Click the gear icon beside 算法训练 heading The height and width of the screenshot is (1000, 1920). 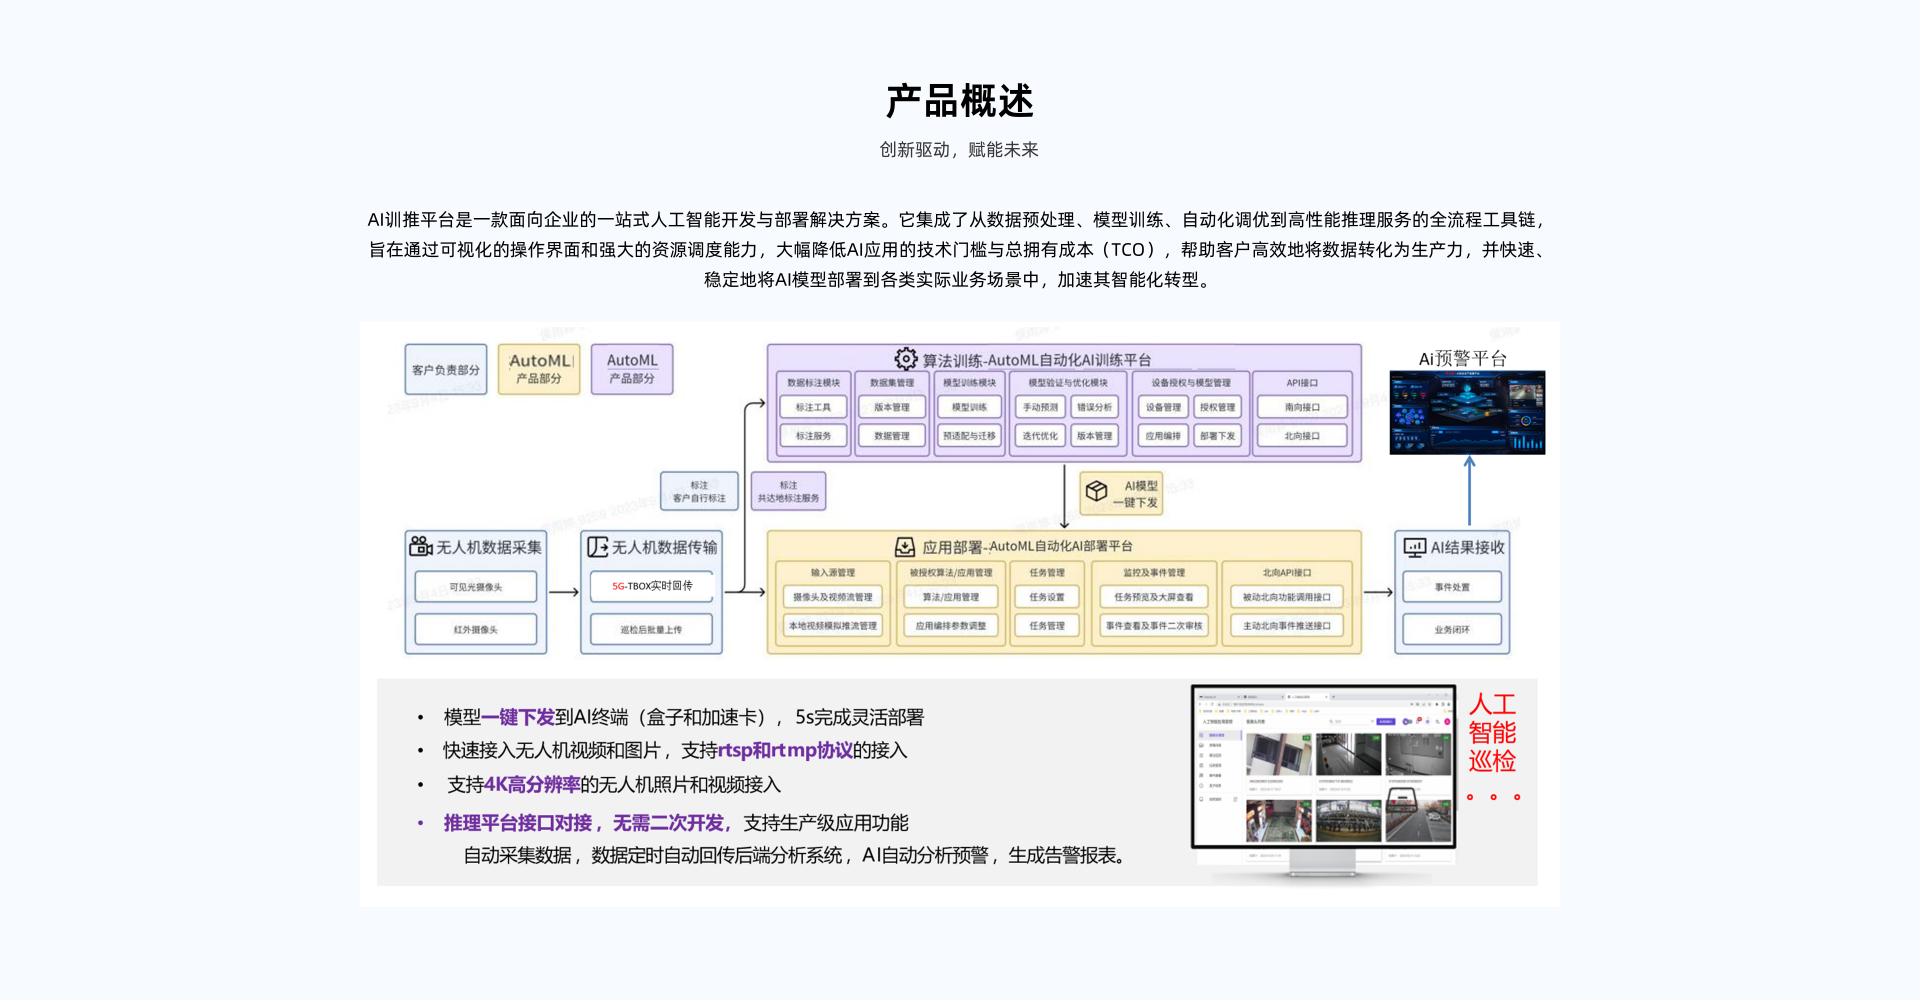[906, 359]
